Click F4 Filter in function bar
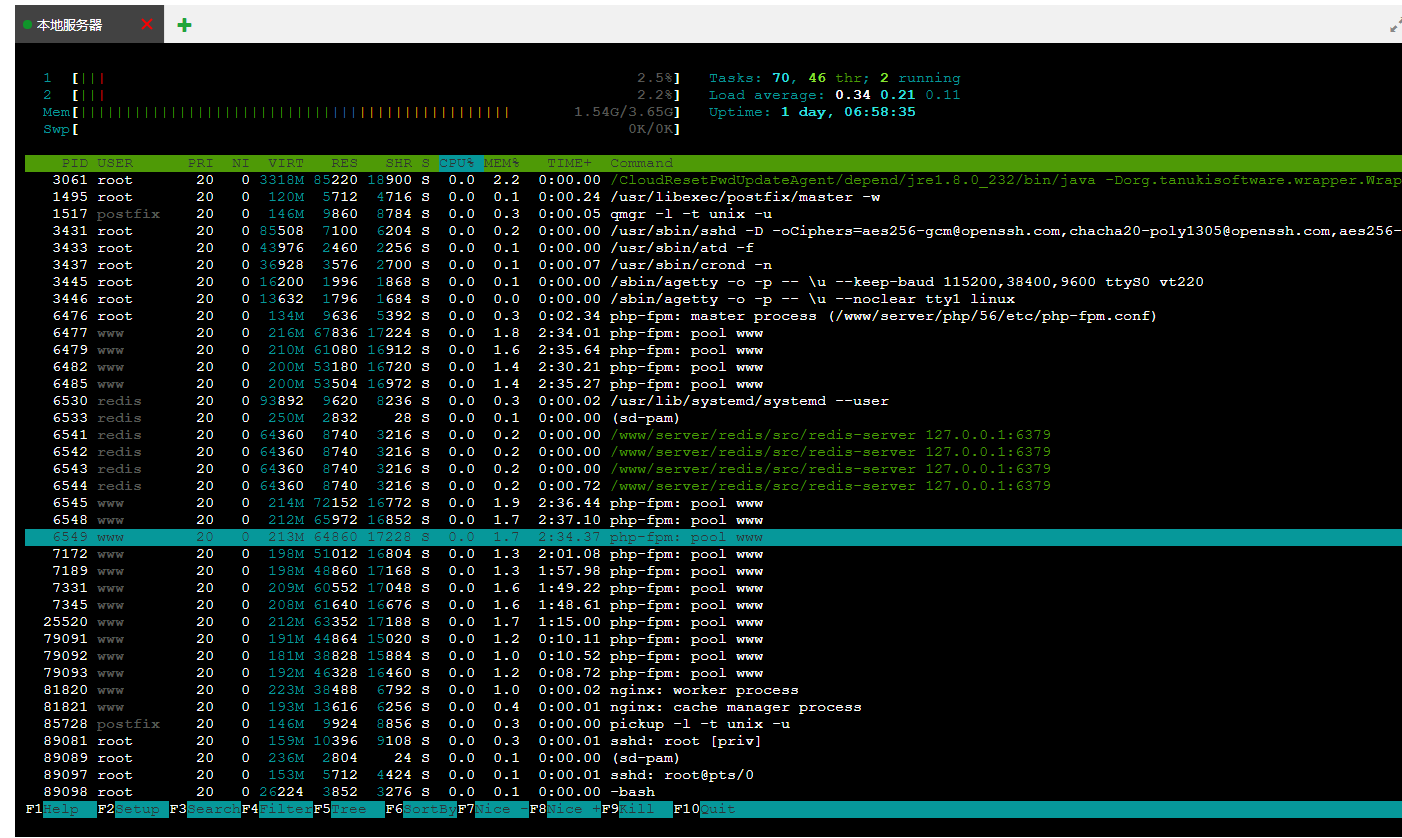The width and height of the screenshot is (1402, 838). 277,809
